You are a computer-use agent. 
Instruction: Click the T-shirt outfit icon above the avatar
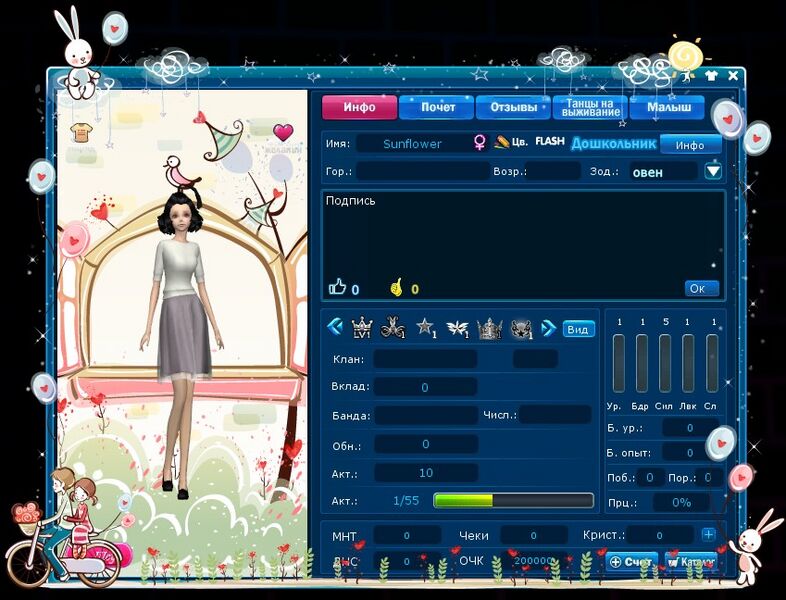80,131
